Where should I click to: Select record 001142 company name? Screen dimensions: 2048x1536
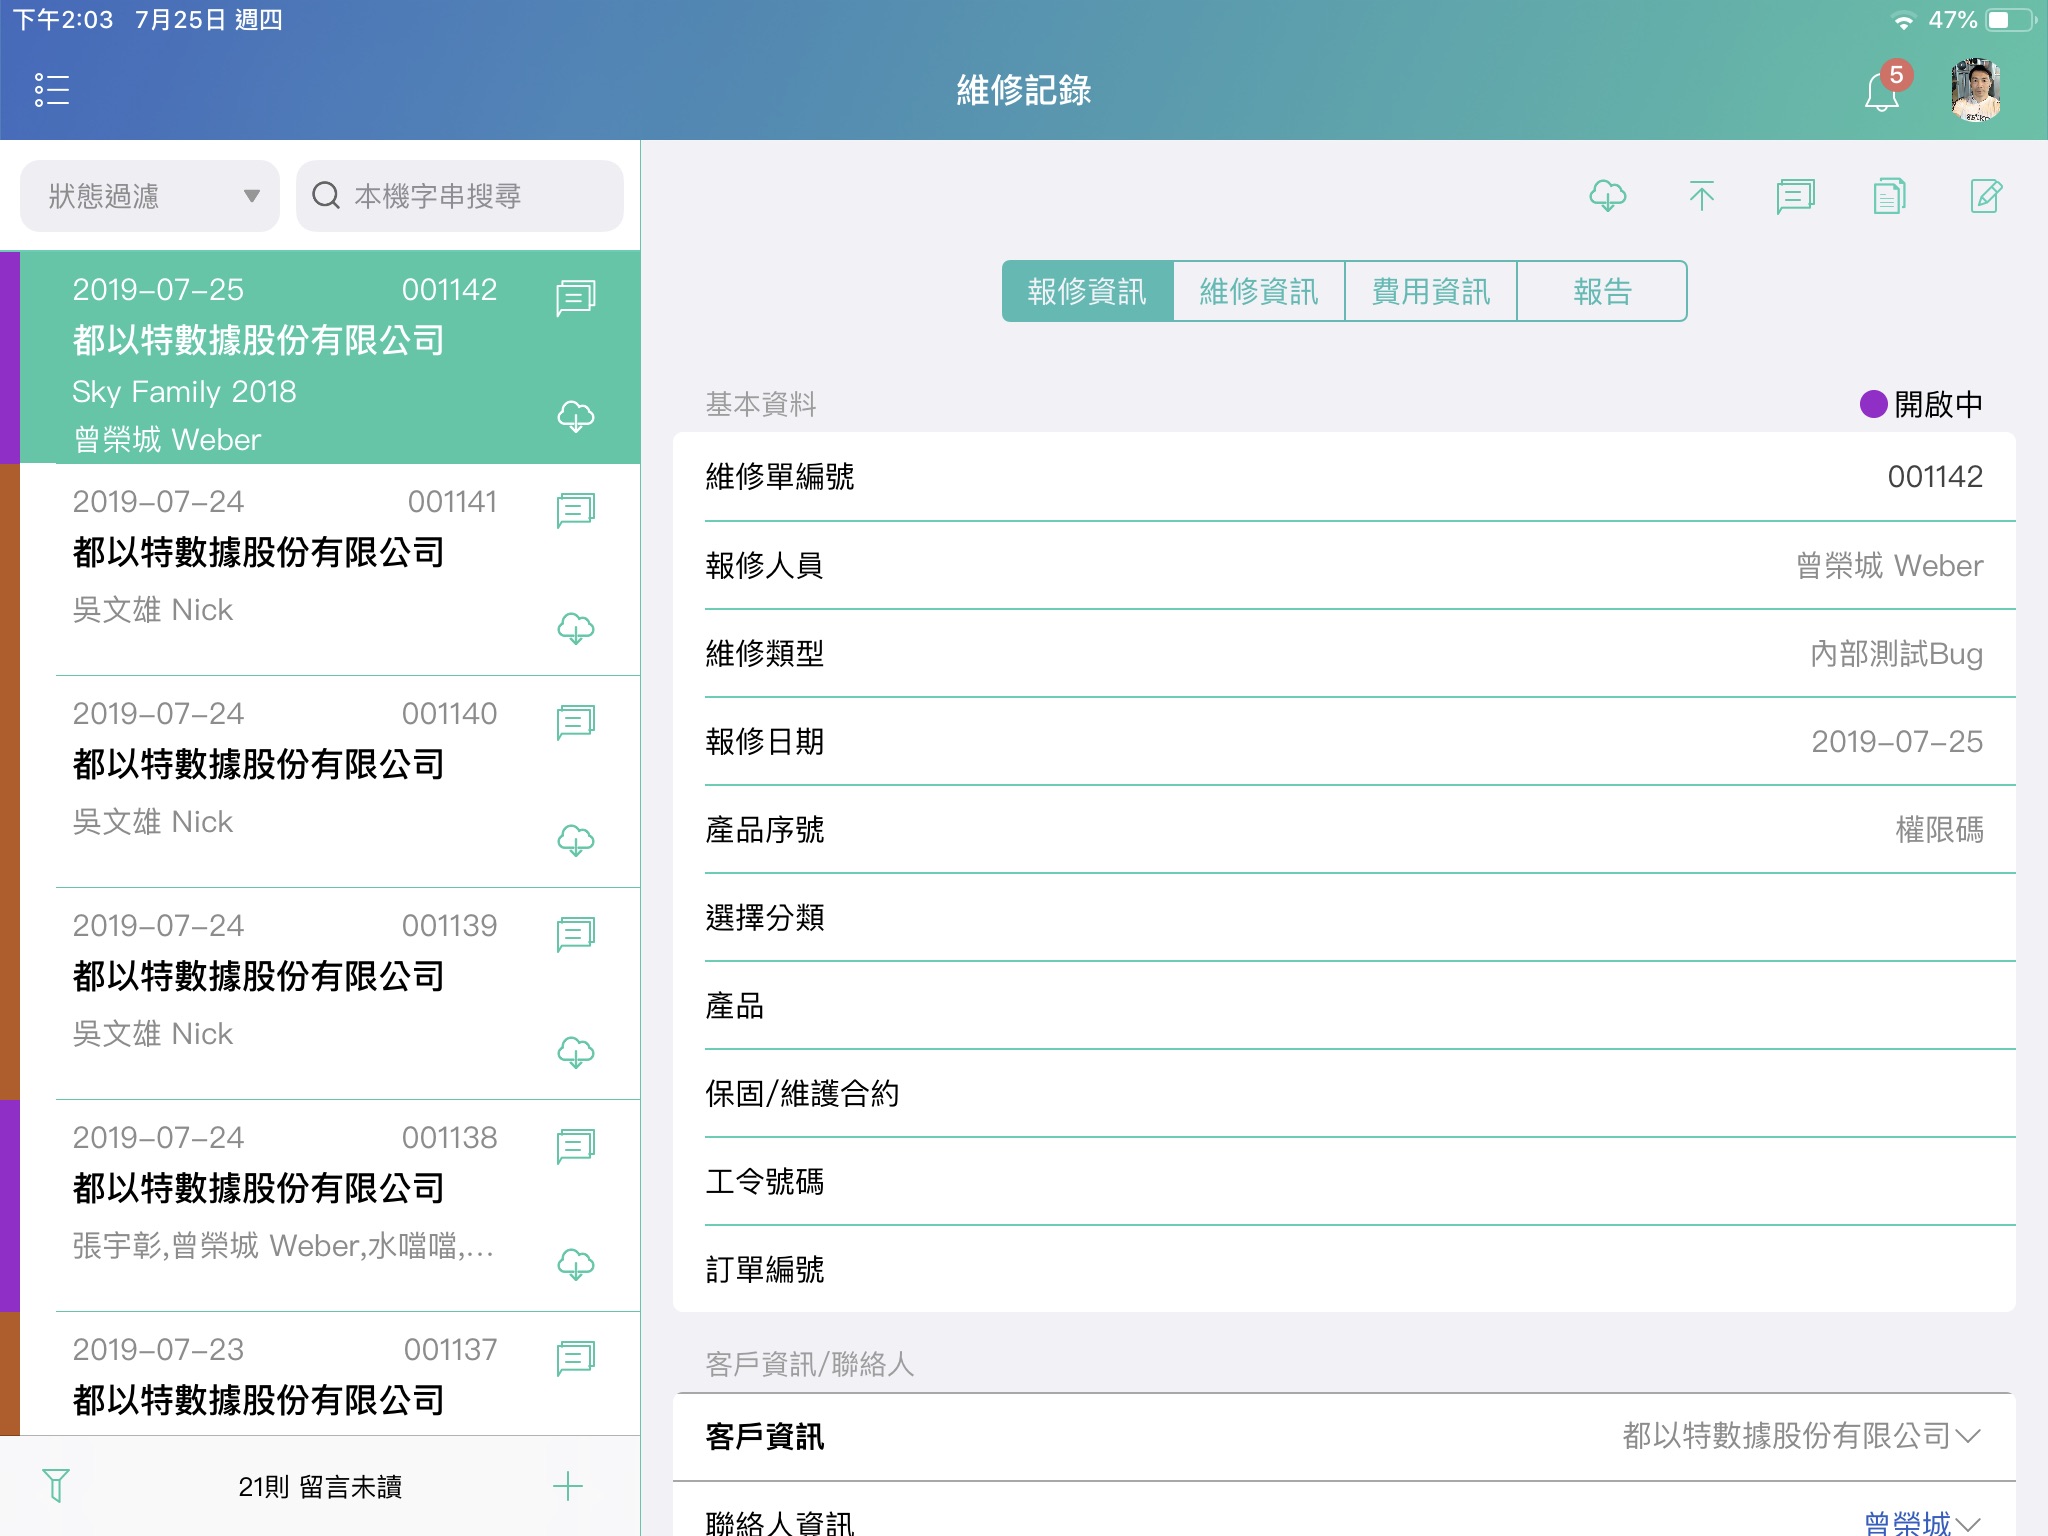click(258, 340)
